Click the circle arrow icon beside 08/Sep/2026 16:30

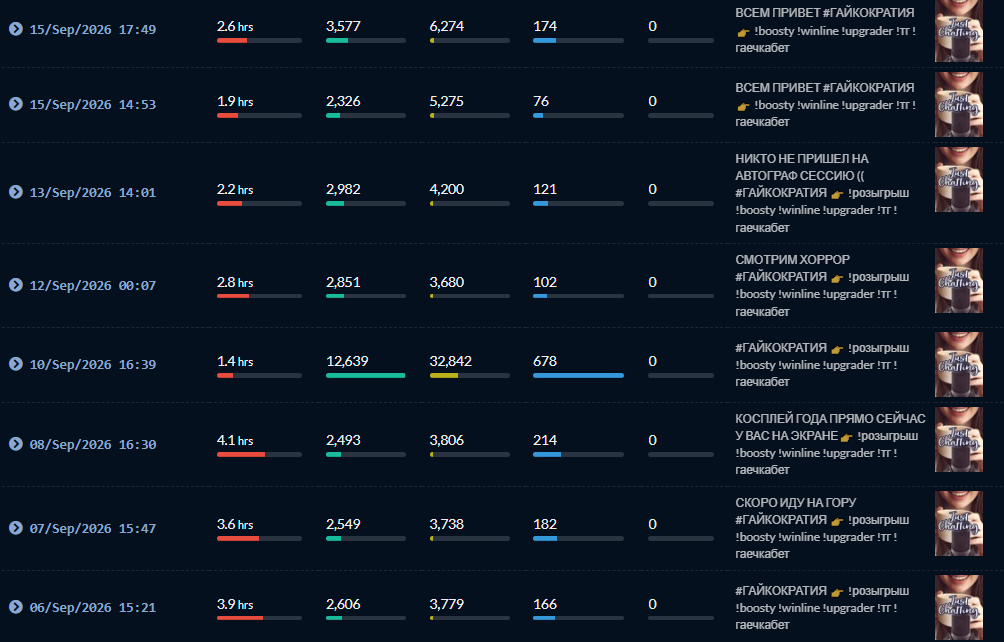tap(16, 444)
